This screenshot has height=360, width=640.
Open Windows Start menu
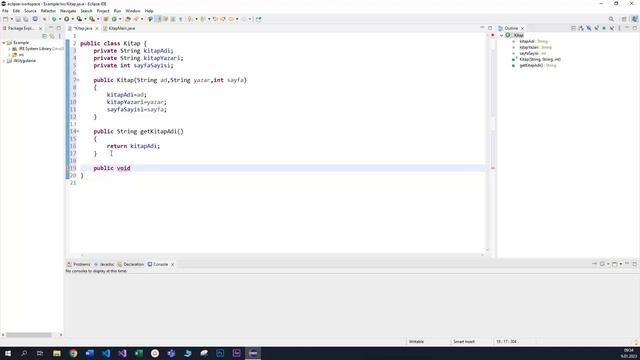click(x=8, y=353)
